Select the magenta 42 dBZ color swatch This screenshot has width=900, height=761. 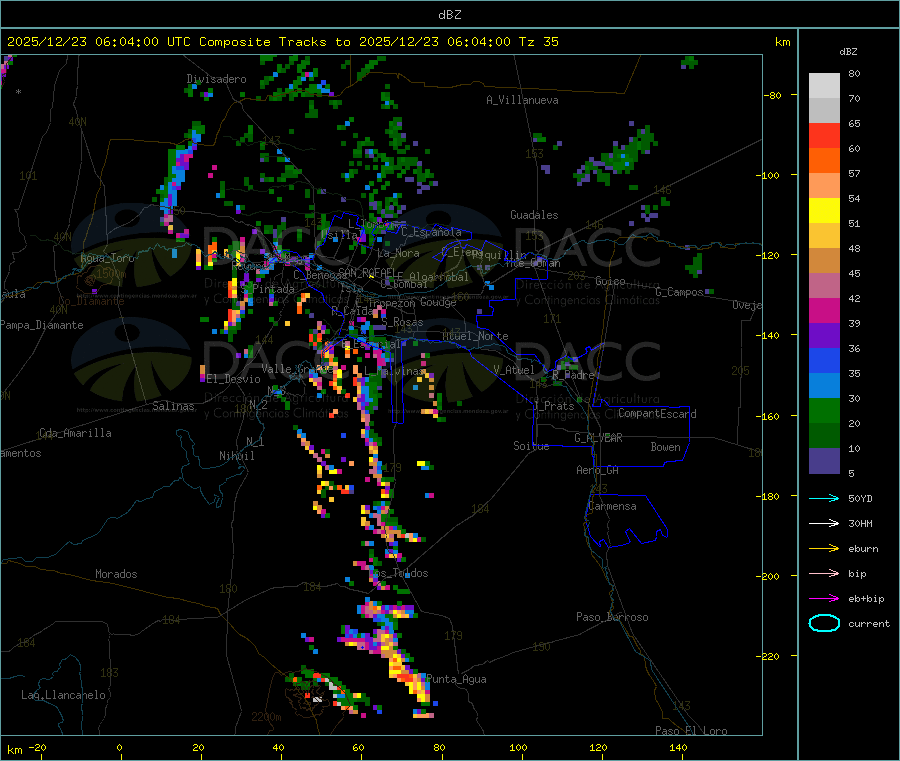coord(824,311)
